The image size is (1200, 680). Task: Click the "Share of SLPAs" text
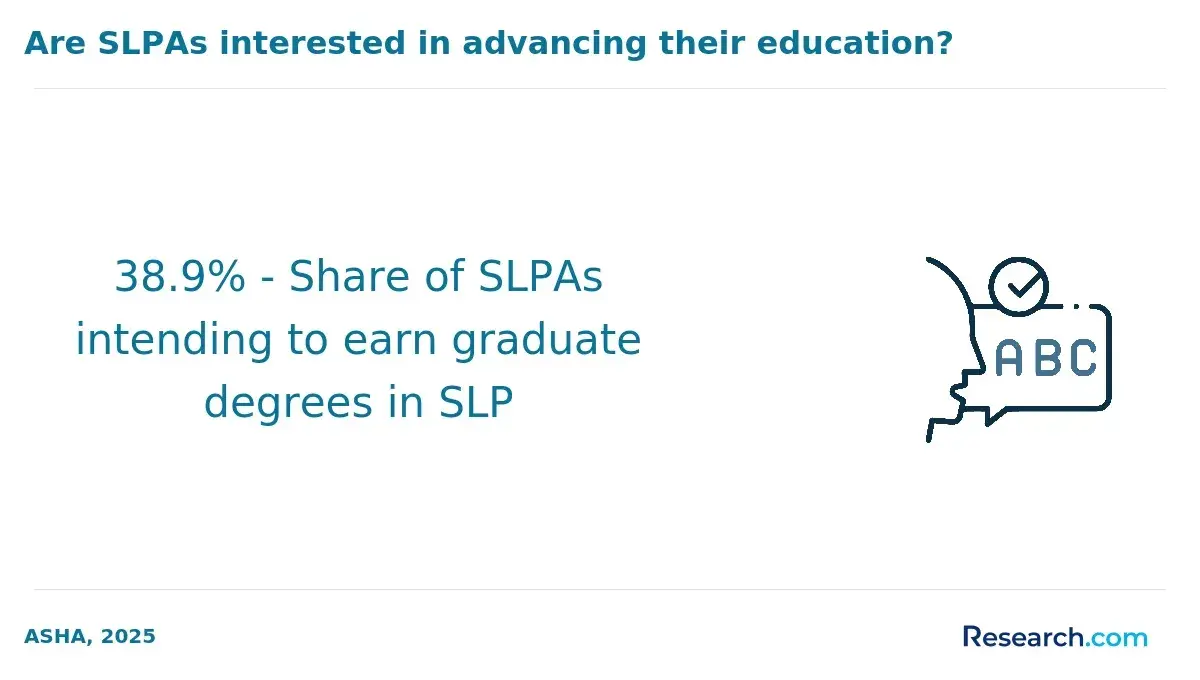coord(446,277)
